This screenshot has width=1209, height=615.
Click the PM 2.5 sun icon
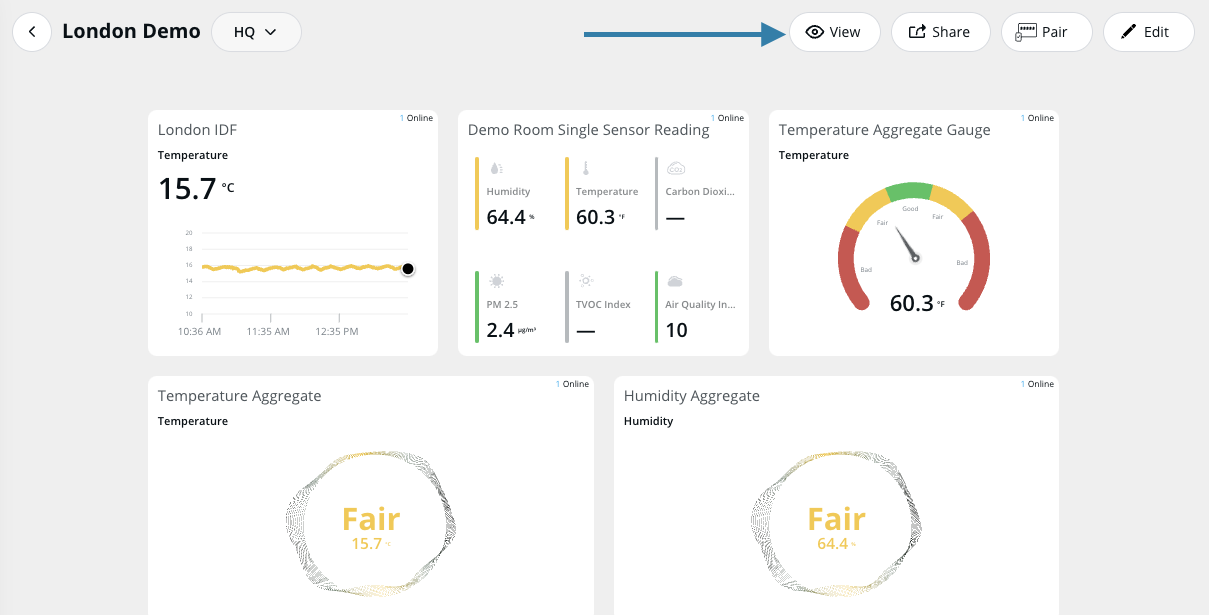(x=496, y=281)
